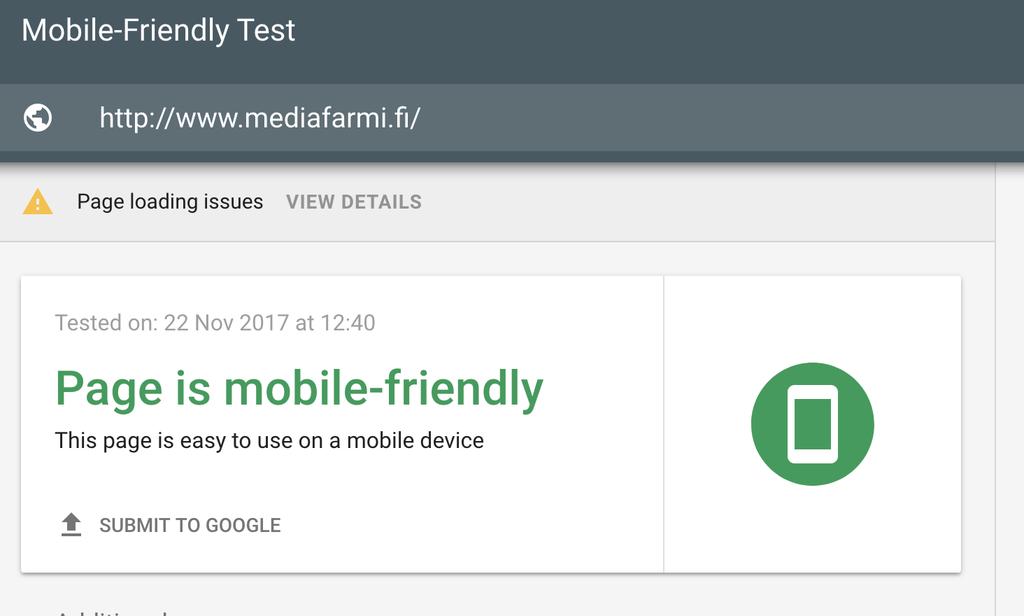The image size is (1024, 616).
Task: Click the white phone shape inside green circle
Action: [x=812, y=424]
